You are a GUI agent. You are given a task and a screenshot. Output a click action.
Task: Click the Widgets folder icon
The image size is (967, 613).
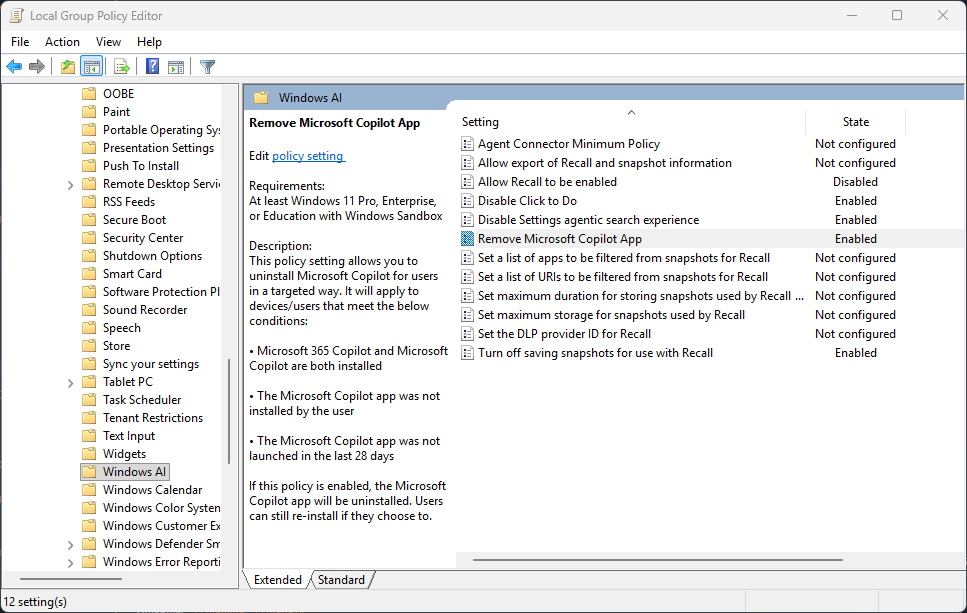tap(89, 454)
